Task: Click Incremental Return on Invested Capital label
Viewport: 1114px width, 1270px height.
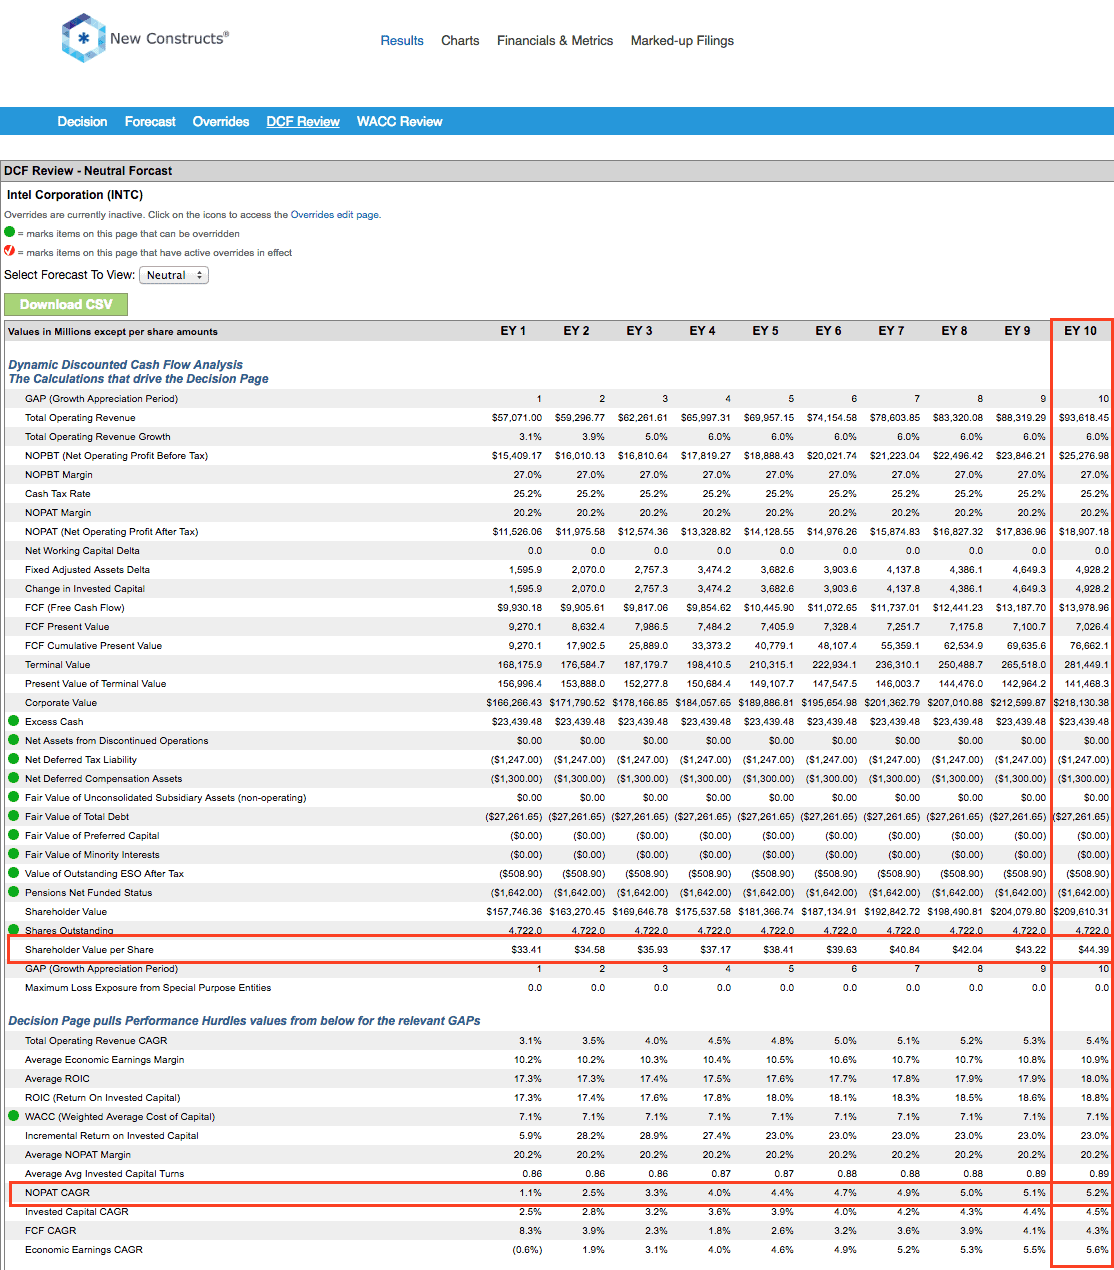Action: [112, 1135]
